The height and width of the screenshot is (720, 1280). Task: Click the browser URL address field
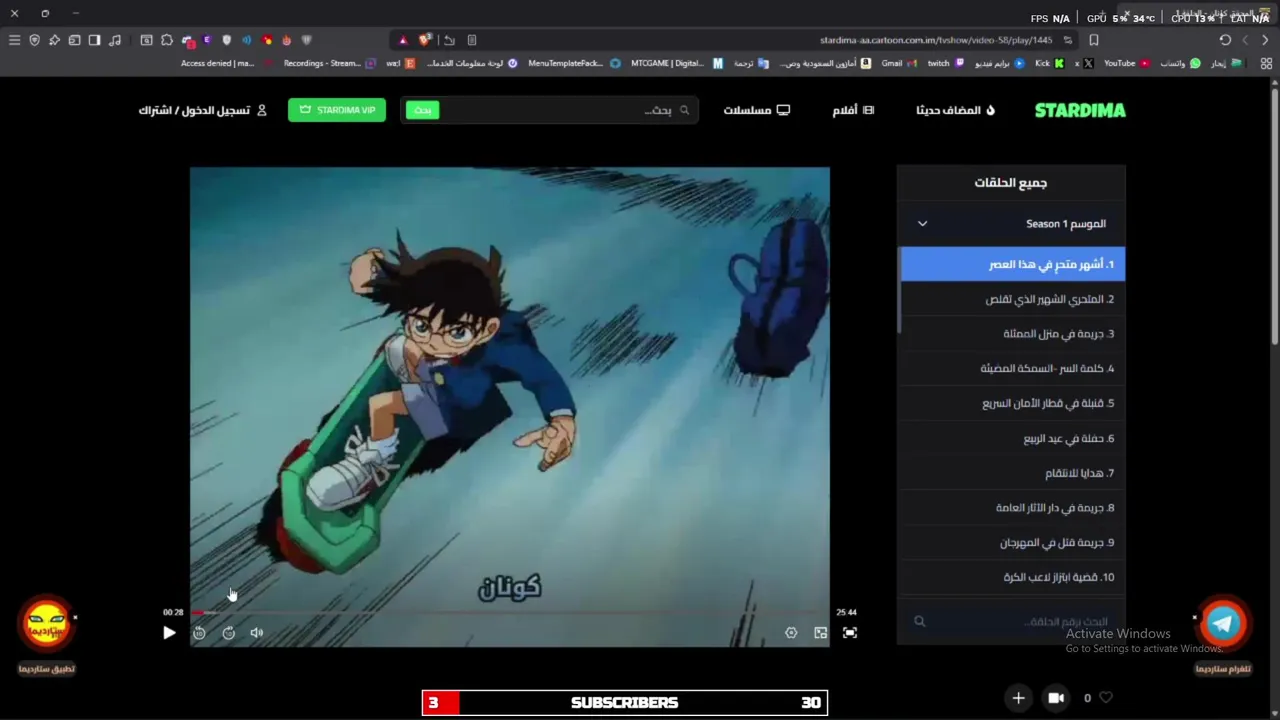point(935,40)
